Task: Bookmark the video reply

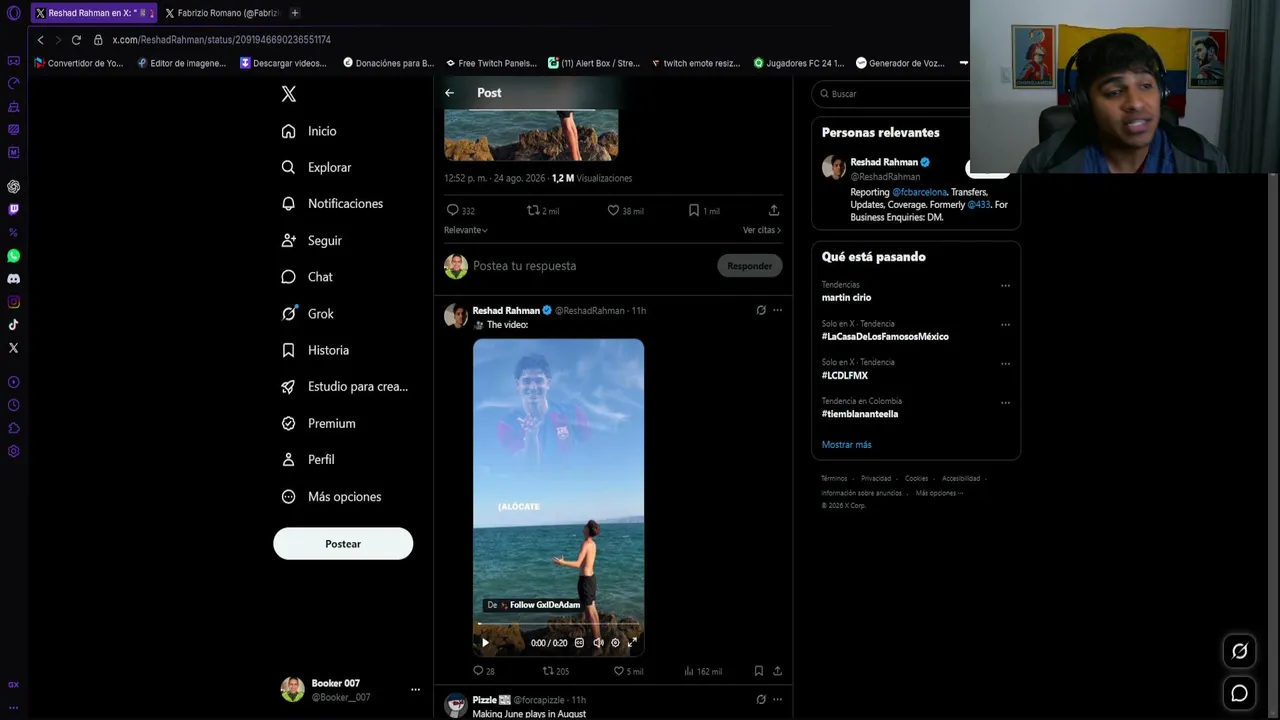Action: [x=759, y=671]
